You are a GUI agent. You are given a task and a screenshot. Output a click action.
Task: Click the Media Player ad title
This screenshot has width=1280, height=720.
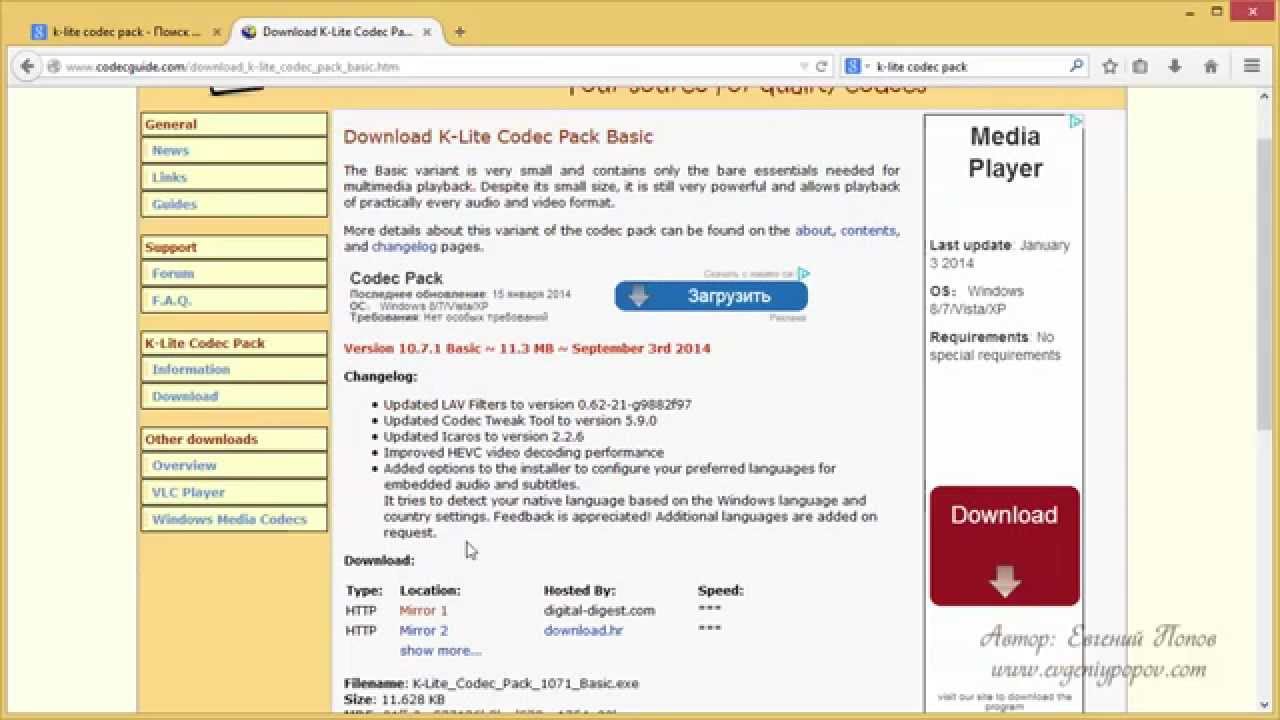coord(1005,152)
